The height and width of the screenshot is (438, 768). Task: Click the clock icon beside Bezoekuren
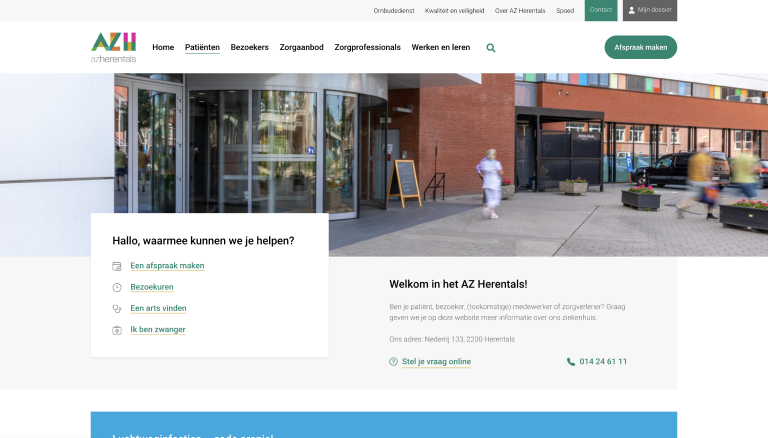click(x=117, y=288)
